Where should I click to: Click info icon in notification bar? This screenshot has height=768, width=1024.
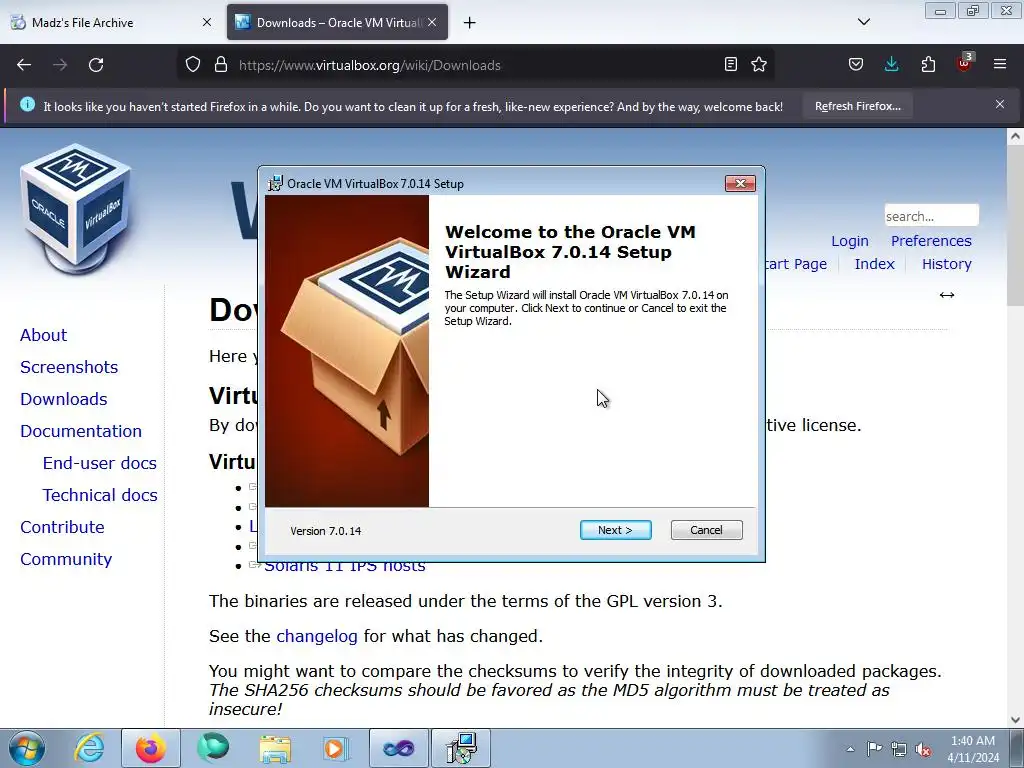coord(27,104)
